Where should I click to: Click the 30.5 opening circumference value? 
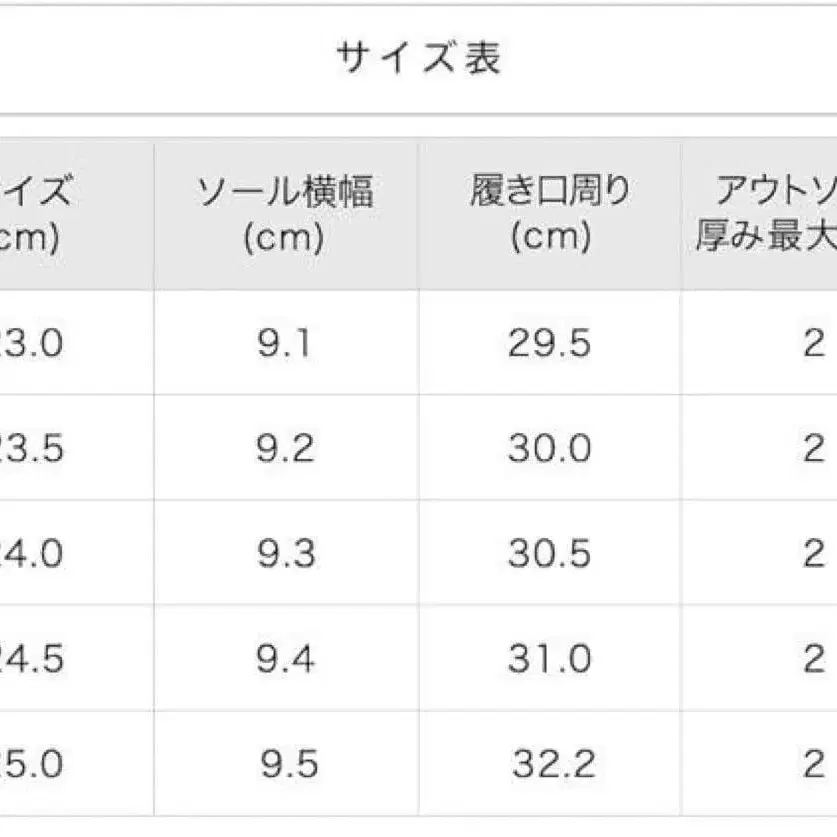549,554
